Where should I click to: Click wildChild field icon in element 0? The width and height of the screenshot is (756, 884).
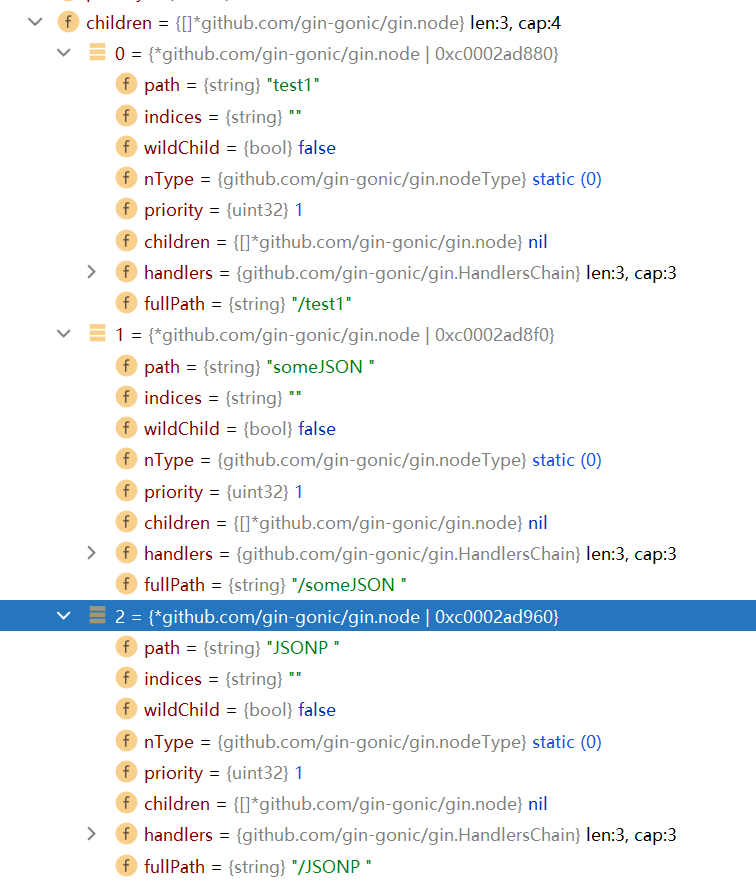pos(126,147)
